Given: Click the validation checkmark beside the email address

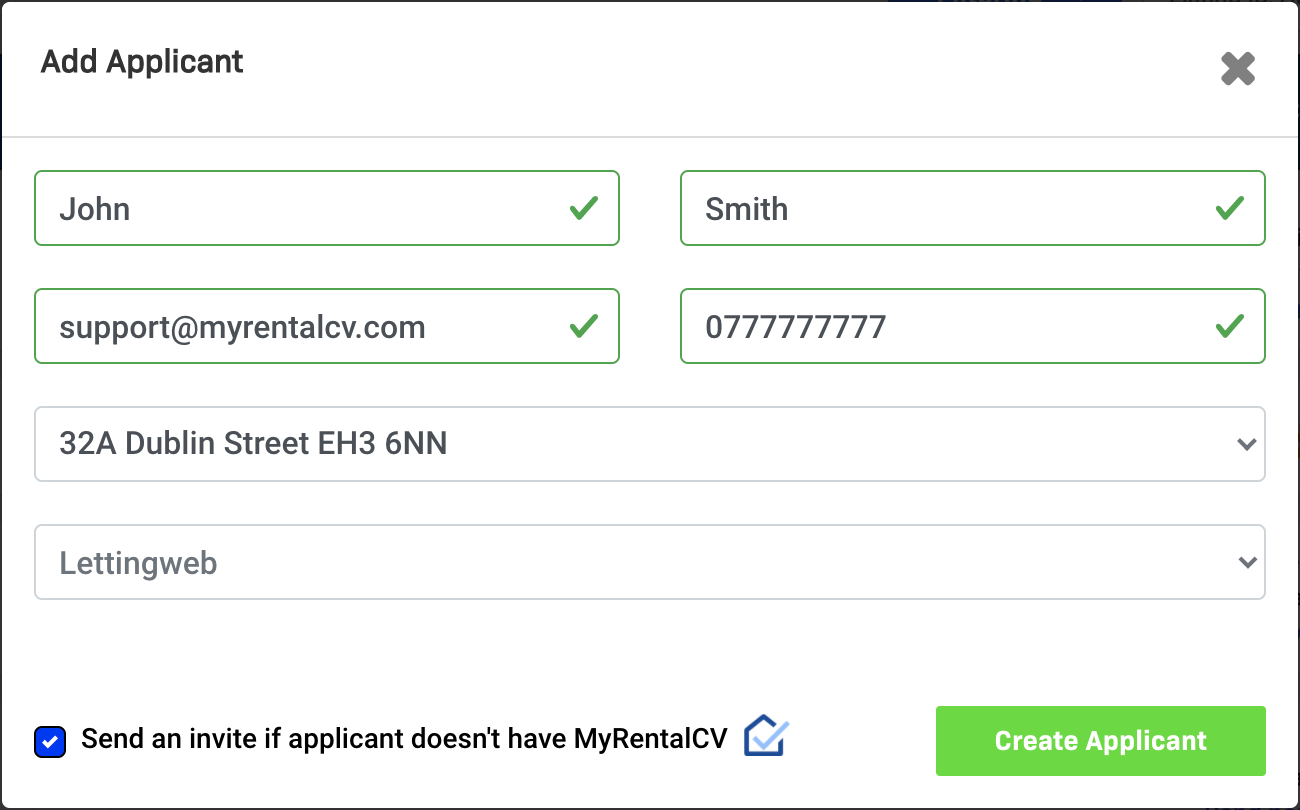Looking at the screenshot, I should (x=584, y=326).
